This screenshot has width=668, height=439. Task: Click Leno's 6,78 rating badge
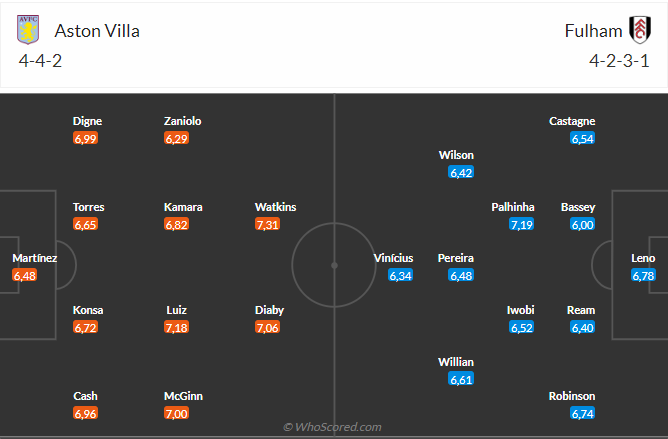(643, 276)
